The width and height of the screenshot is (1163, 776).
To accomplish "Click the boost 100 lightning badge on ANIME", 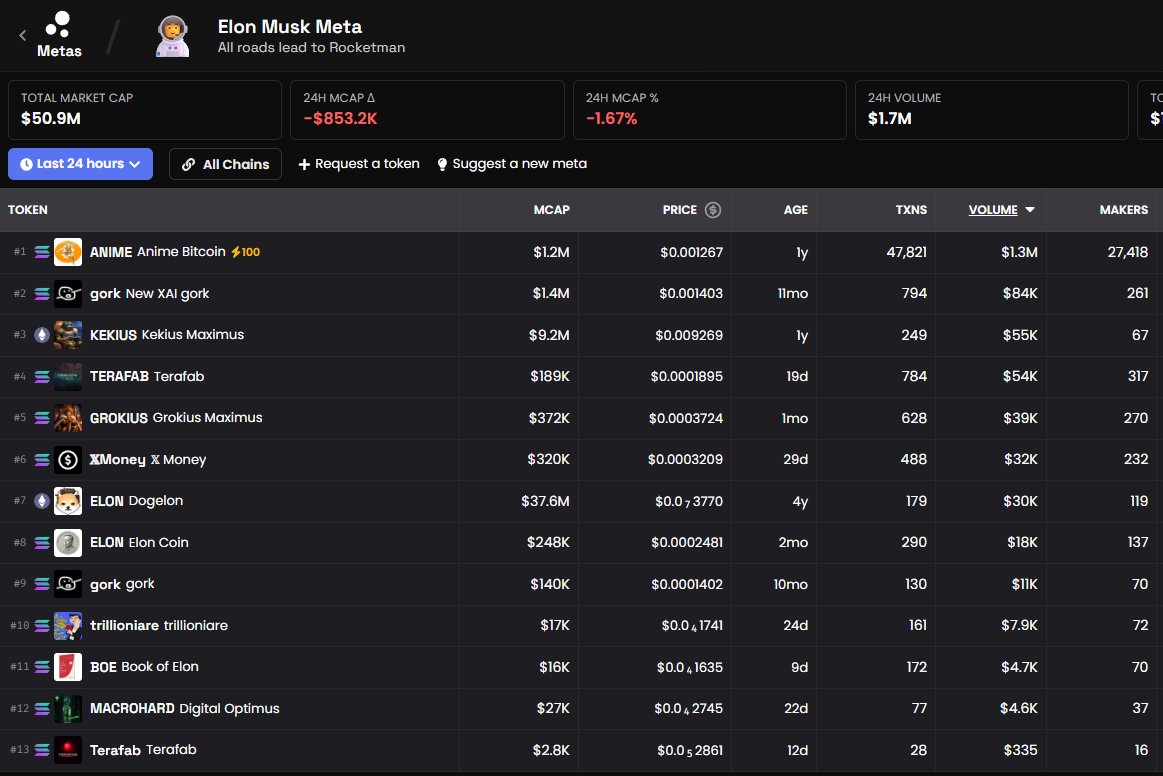I will (x=246, y=252).
